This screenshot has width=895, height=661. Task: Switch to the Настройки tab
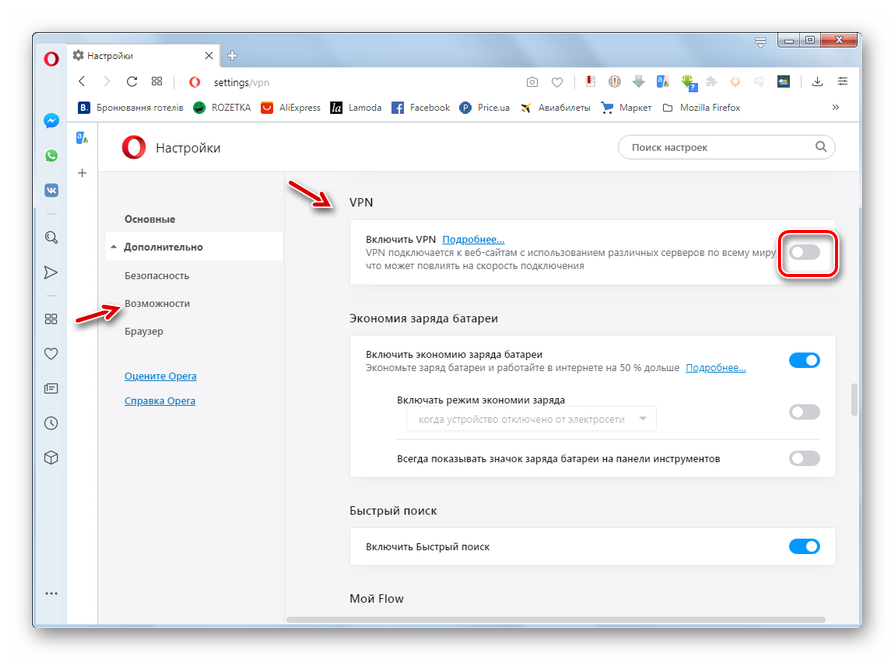click(x=143, y=55)
